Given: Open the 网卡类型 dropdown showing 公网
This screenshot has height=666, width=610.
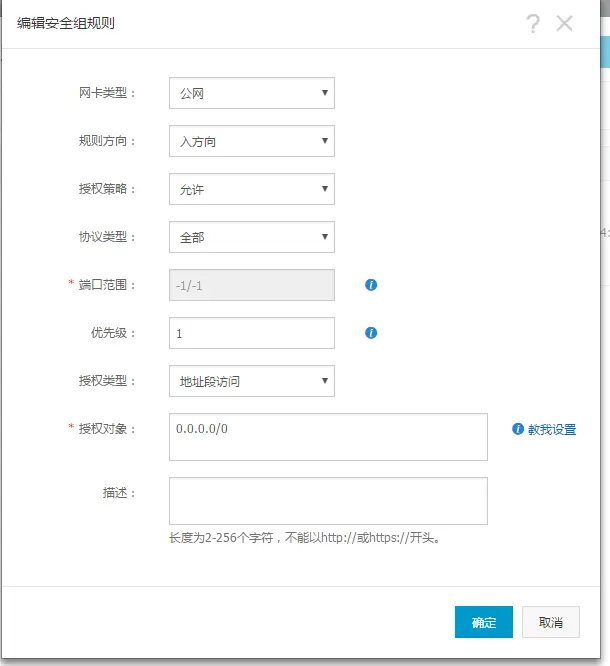Looking at the screenshot, I should (x=252, y=93).
